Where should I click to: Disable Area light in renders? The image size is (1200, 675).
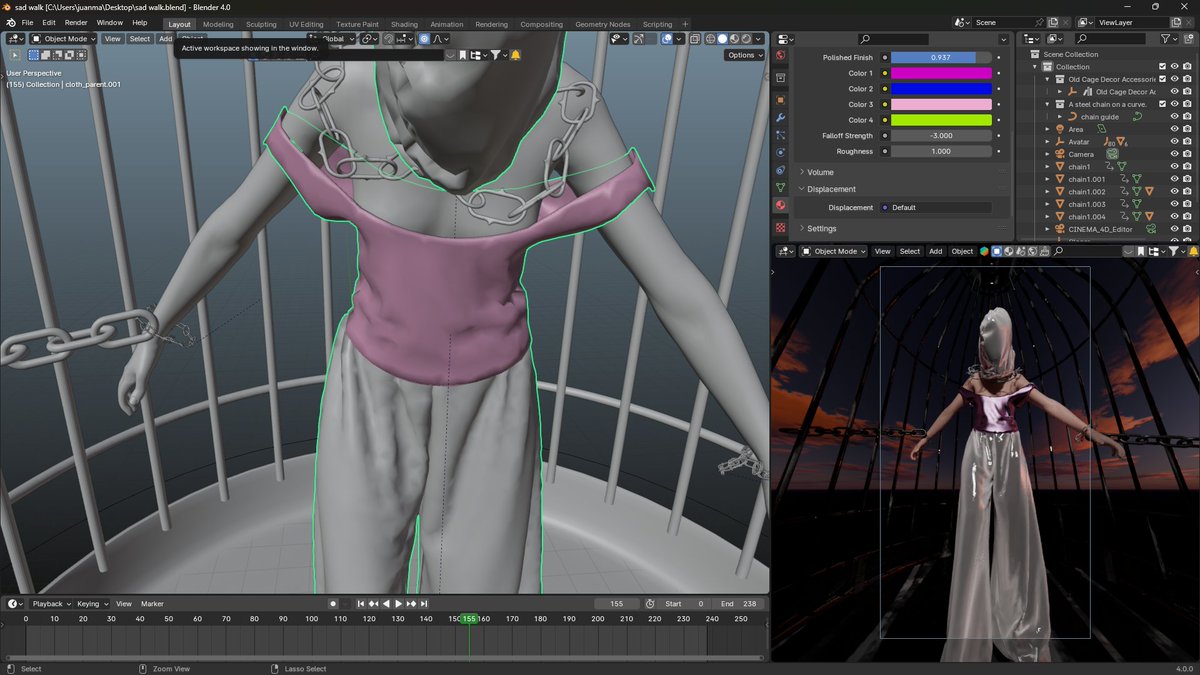(1187, 129)
